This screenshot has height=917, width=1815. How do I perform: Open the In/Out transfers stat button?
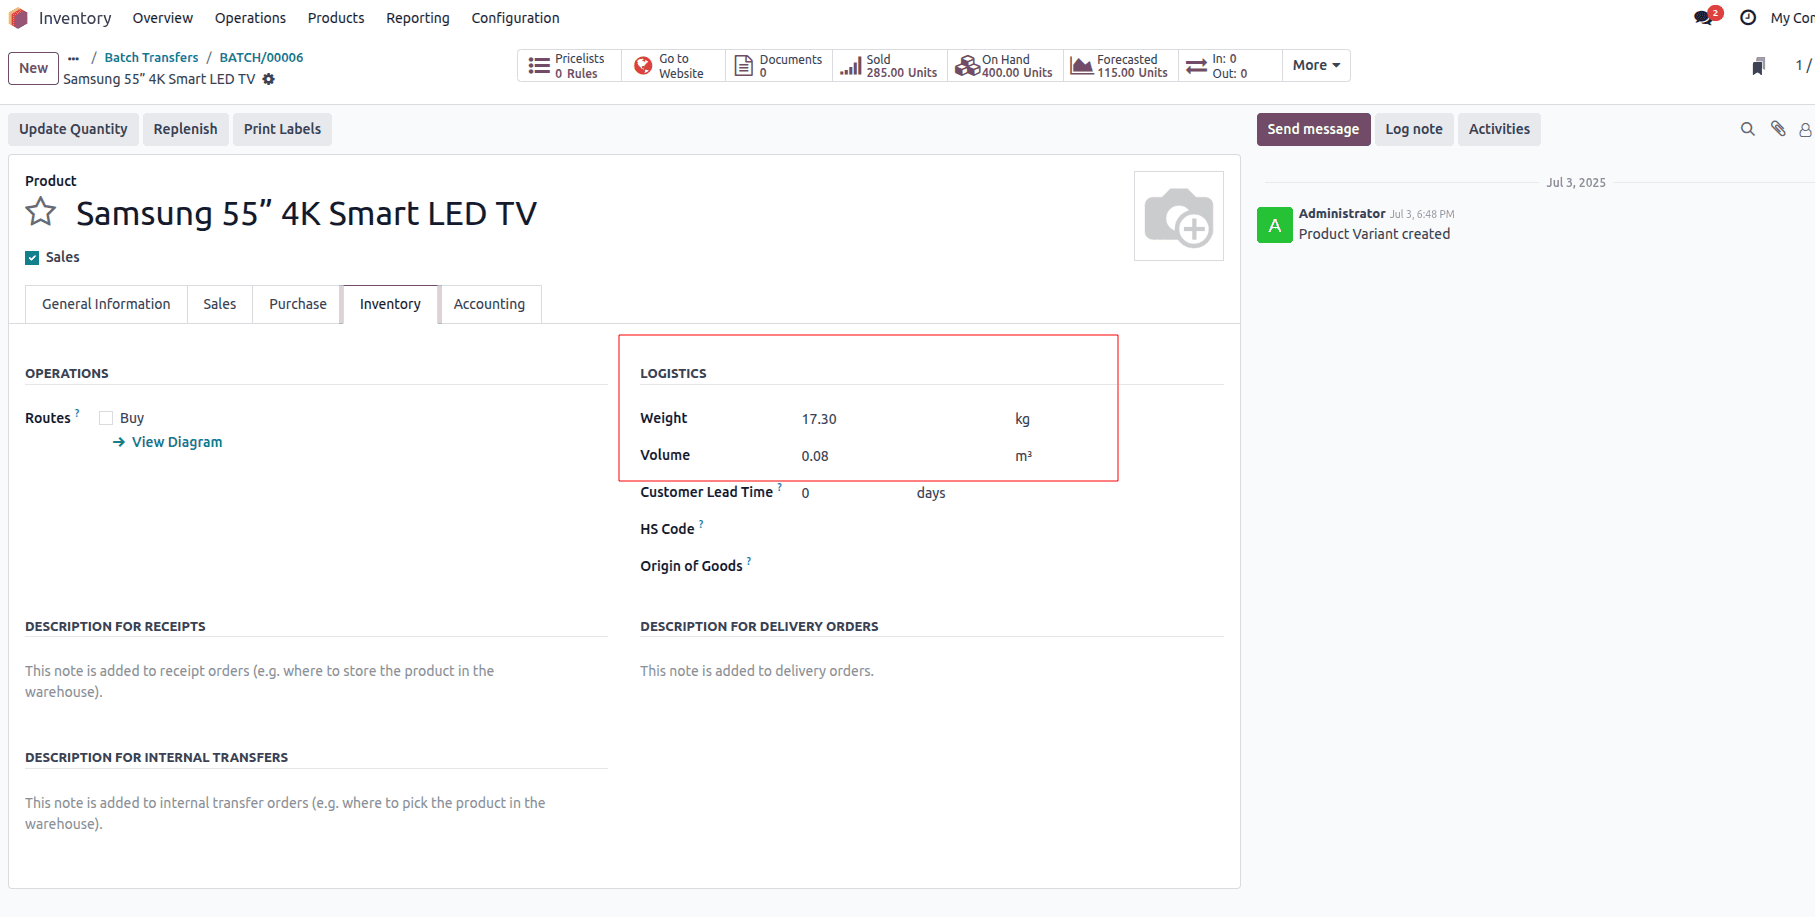click(1229, 66)
